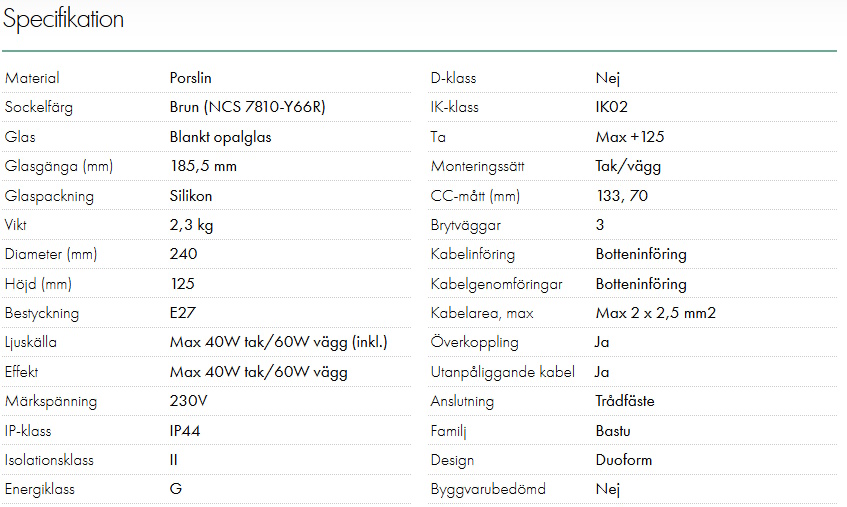The width and height of the screenshot is (847, 507).
Task: Click the Anslutning value Trådfäste
Action: click(625, 401)
